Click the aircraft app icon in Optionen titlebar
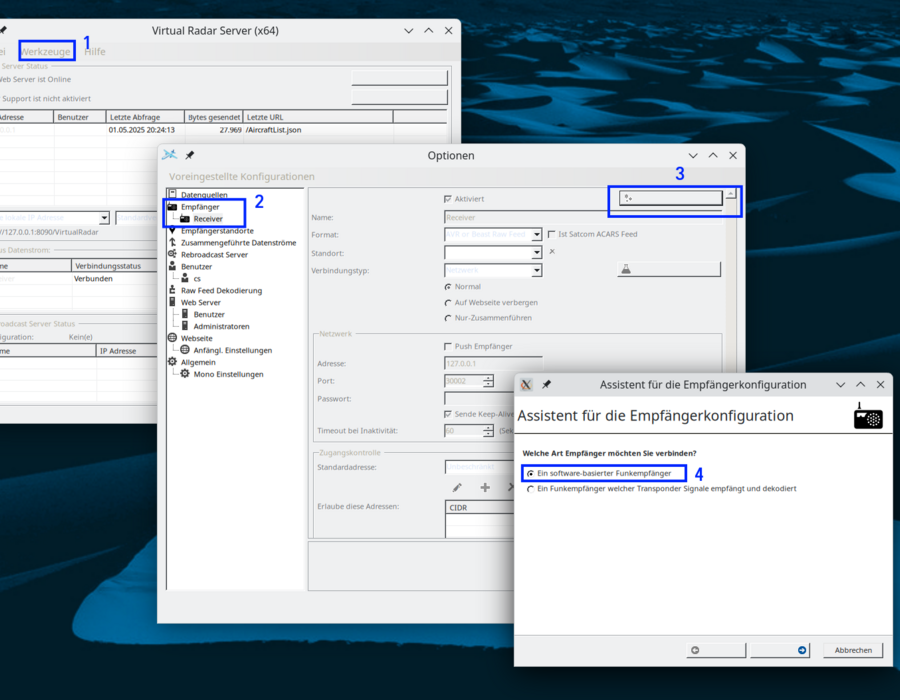900x700 pixels. [169, 154]
